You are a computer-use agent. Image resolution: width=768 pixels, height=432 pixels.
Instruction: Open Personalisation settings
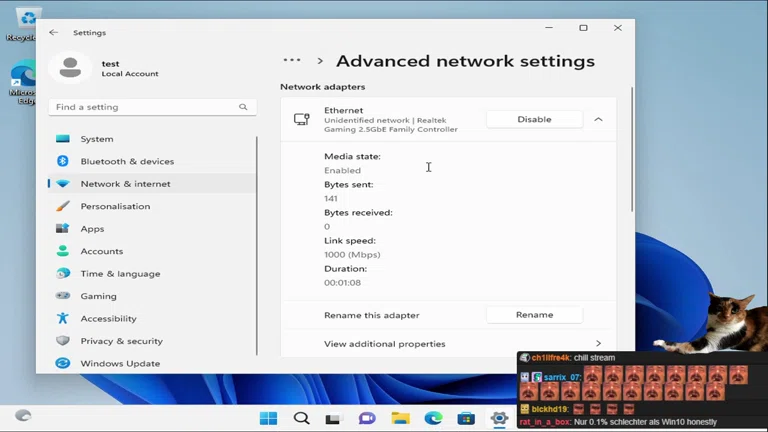(115, 206)
